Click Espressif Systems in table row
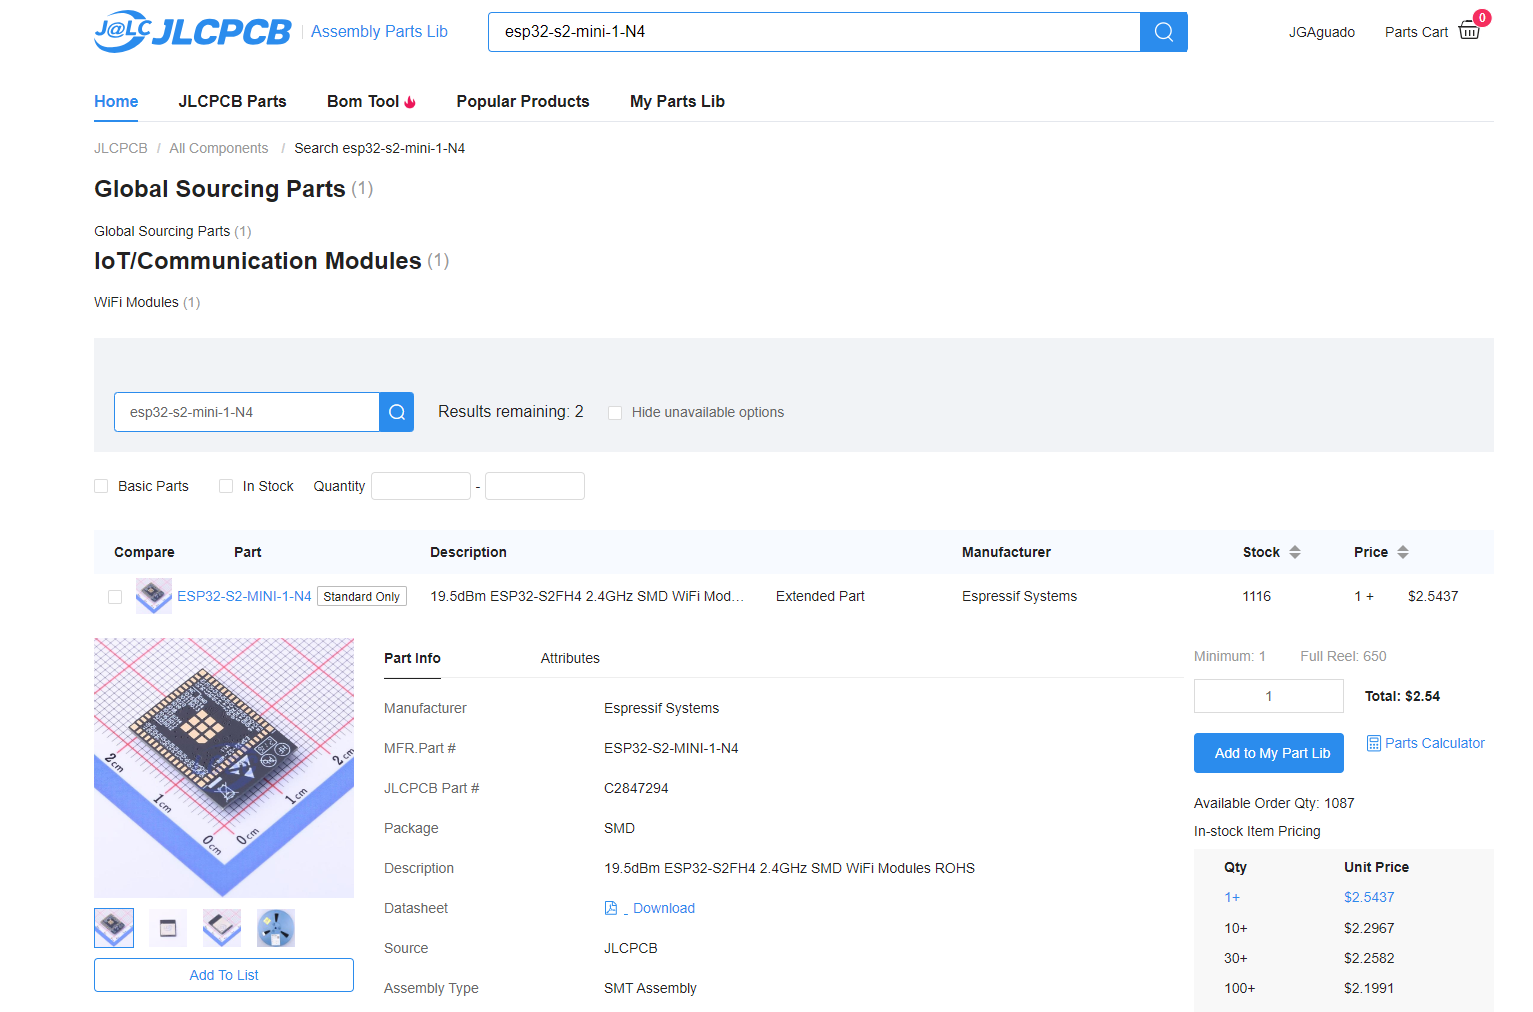The height and width of the screenshot is (1012, 1533). coord(1019,596)
